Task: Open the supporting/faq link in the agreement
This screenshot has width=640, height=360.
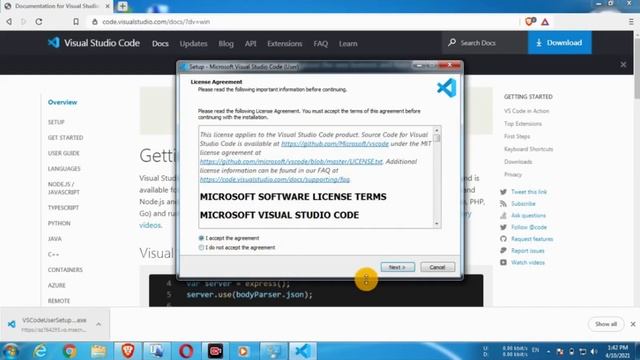Action: [275, 180]
